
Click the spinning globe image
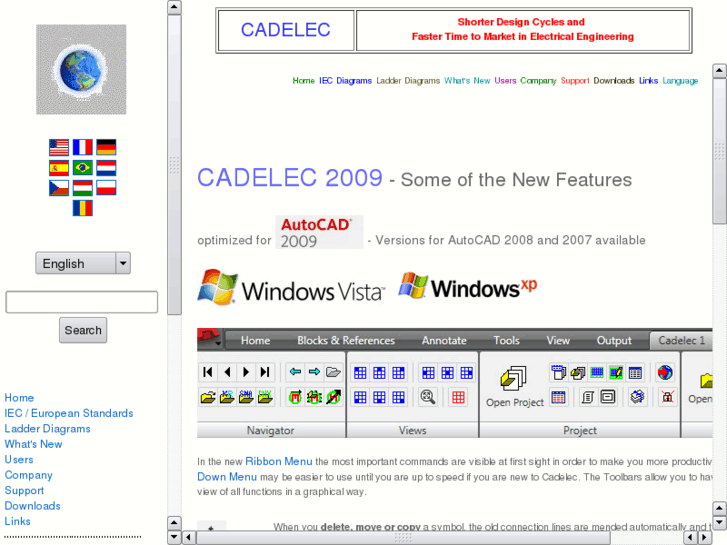point(81,70)
